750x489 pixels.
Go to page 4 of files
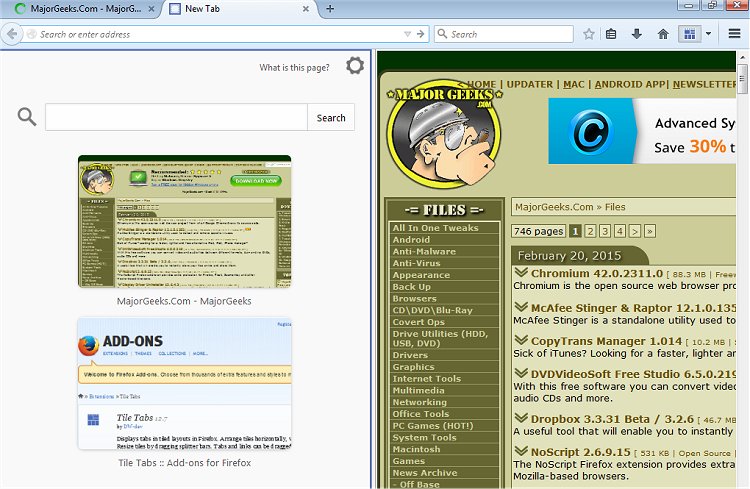pyautogui.click(x=620, y=232)
